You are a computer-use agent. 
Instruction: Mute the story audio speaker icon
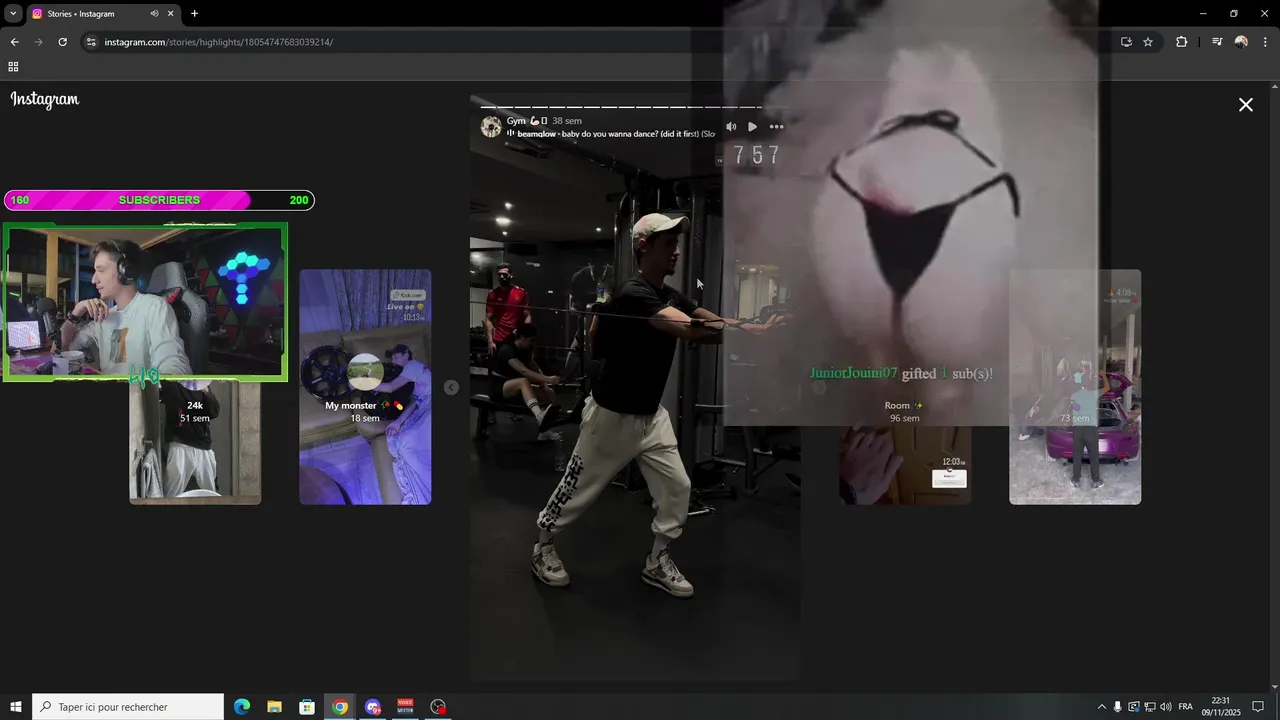pyautogui.click(x=731, y=127)
